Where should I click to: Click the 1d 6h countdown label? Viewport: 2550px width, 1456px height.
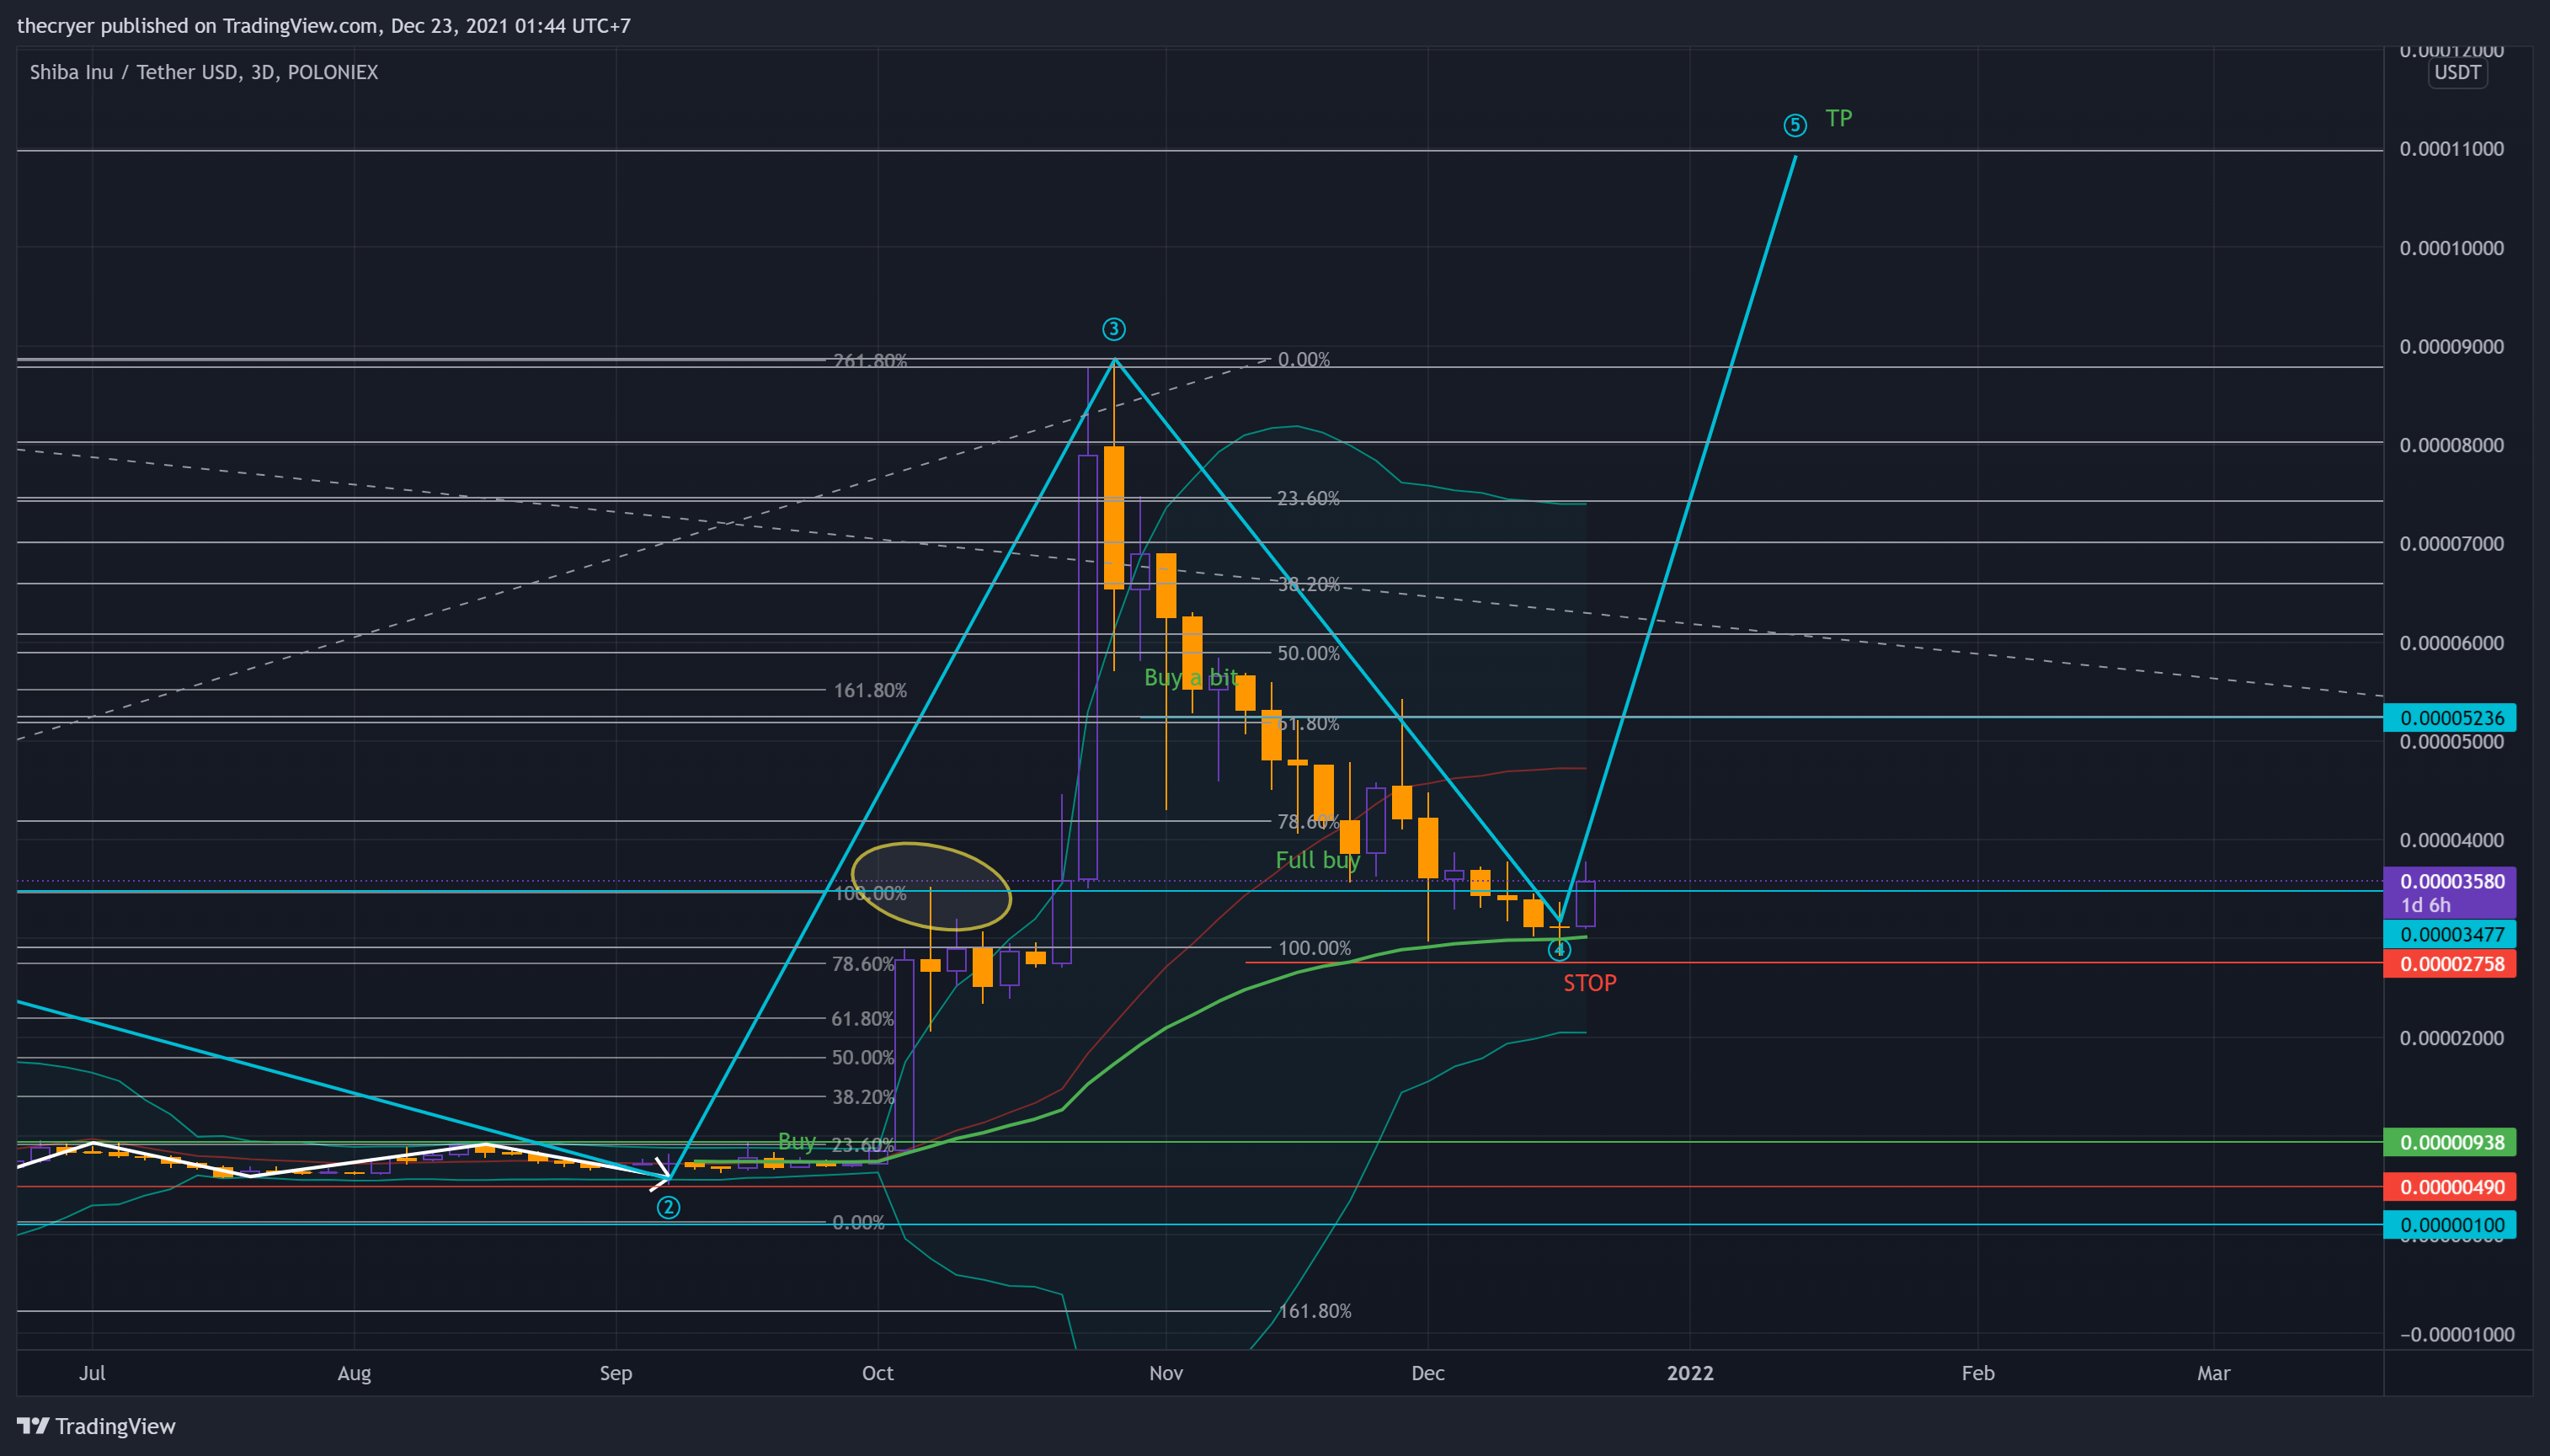click(x=2426, y=905)
